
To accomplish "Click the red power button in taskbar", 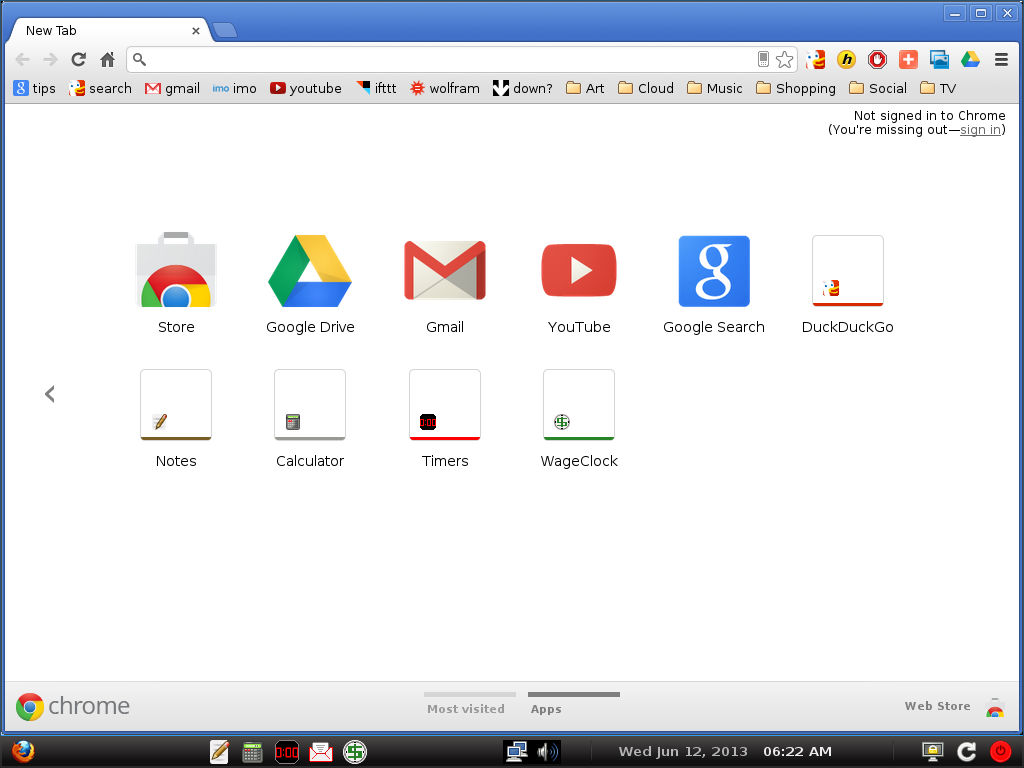I will (x=1000, y=752).
